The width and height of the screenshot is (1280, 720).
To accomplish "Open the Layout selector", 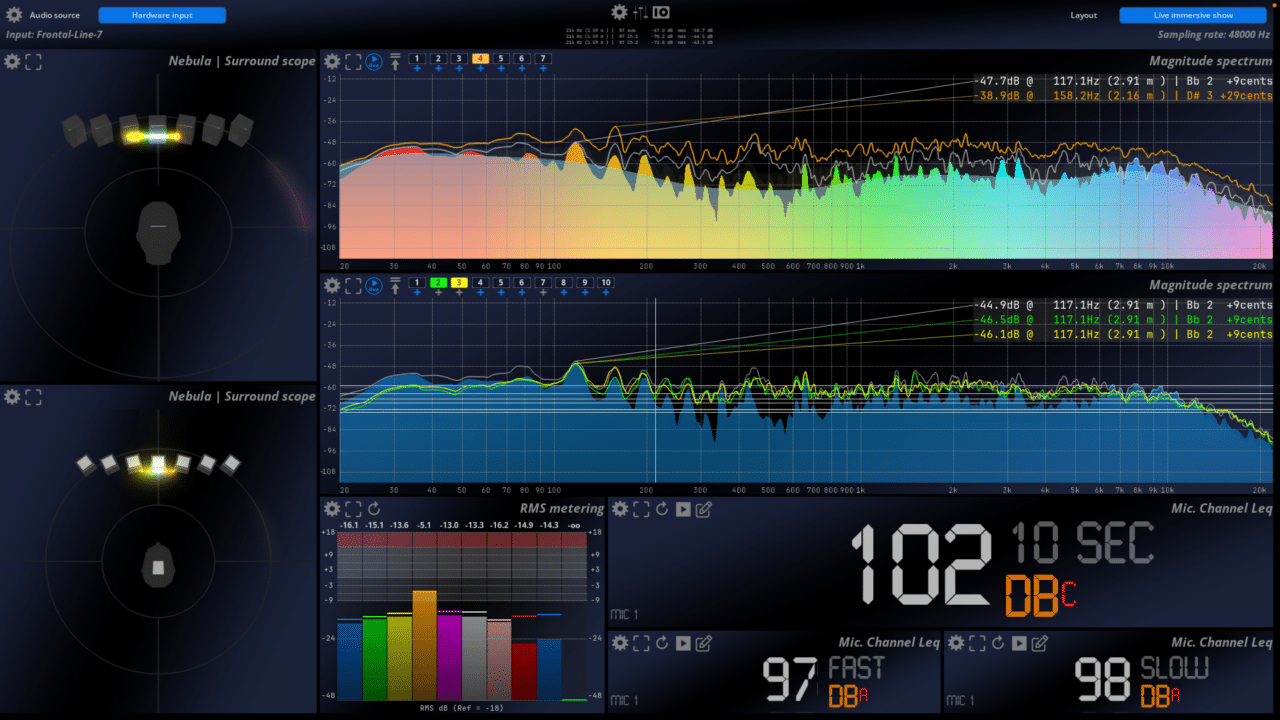I will coord(1083,15).
